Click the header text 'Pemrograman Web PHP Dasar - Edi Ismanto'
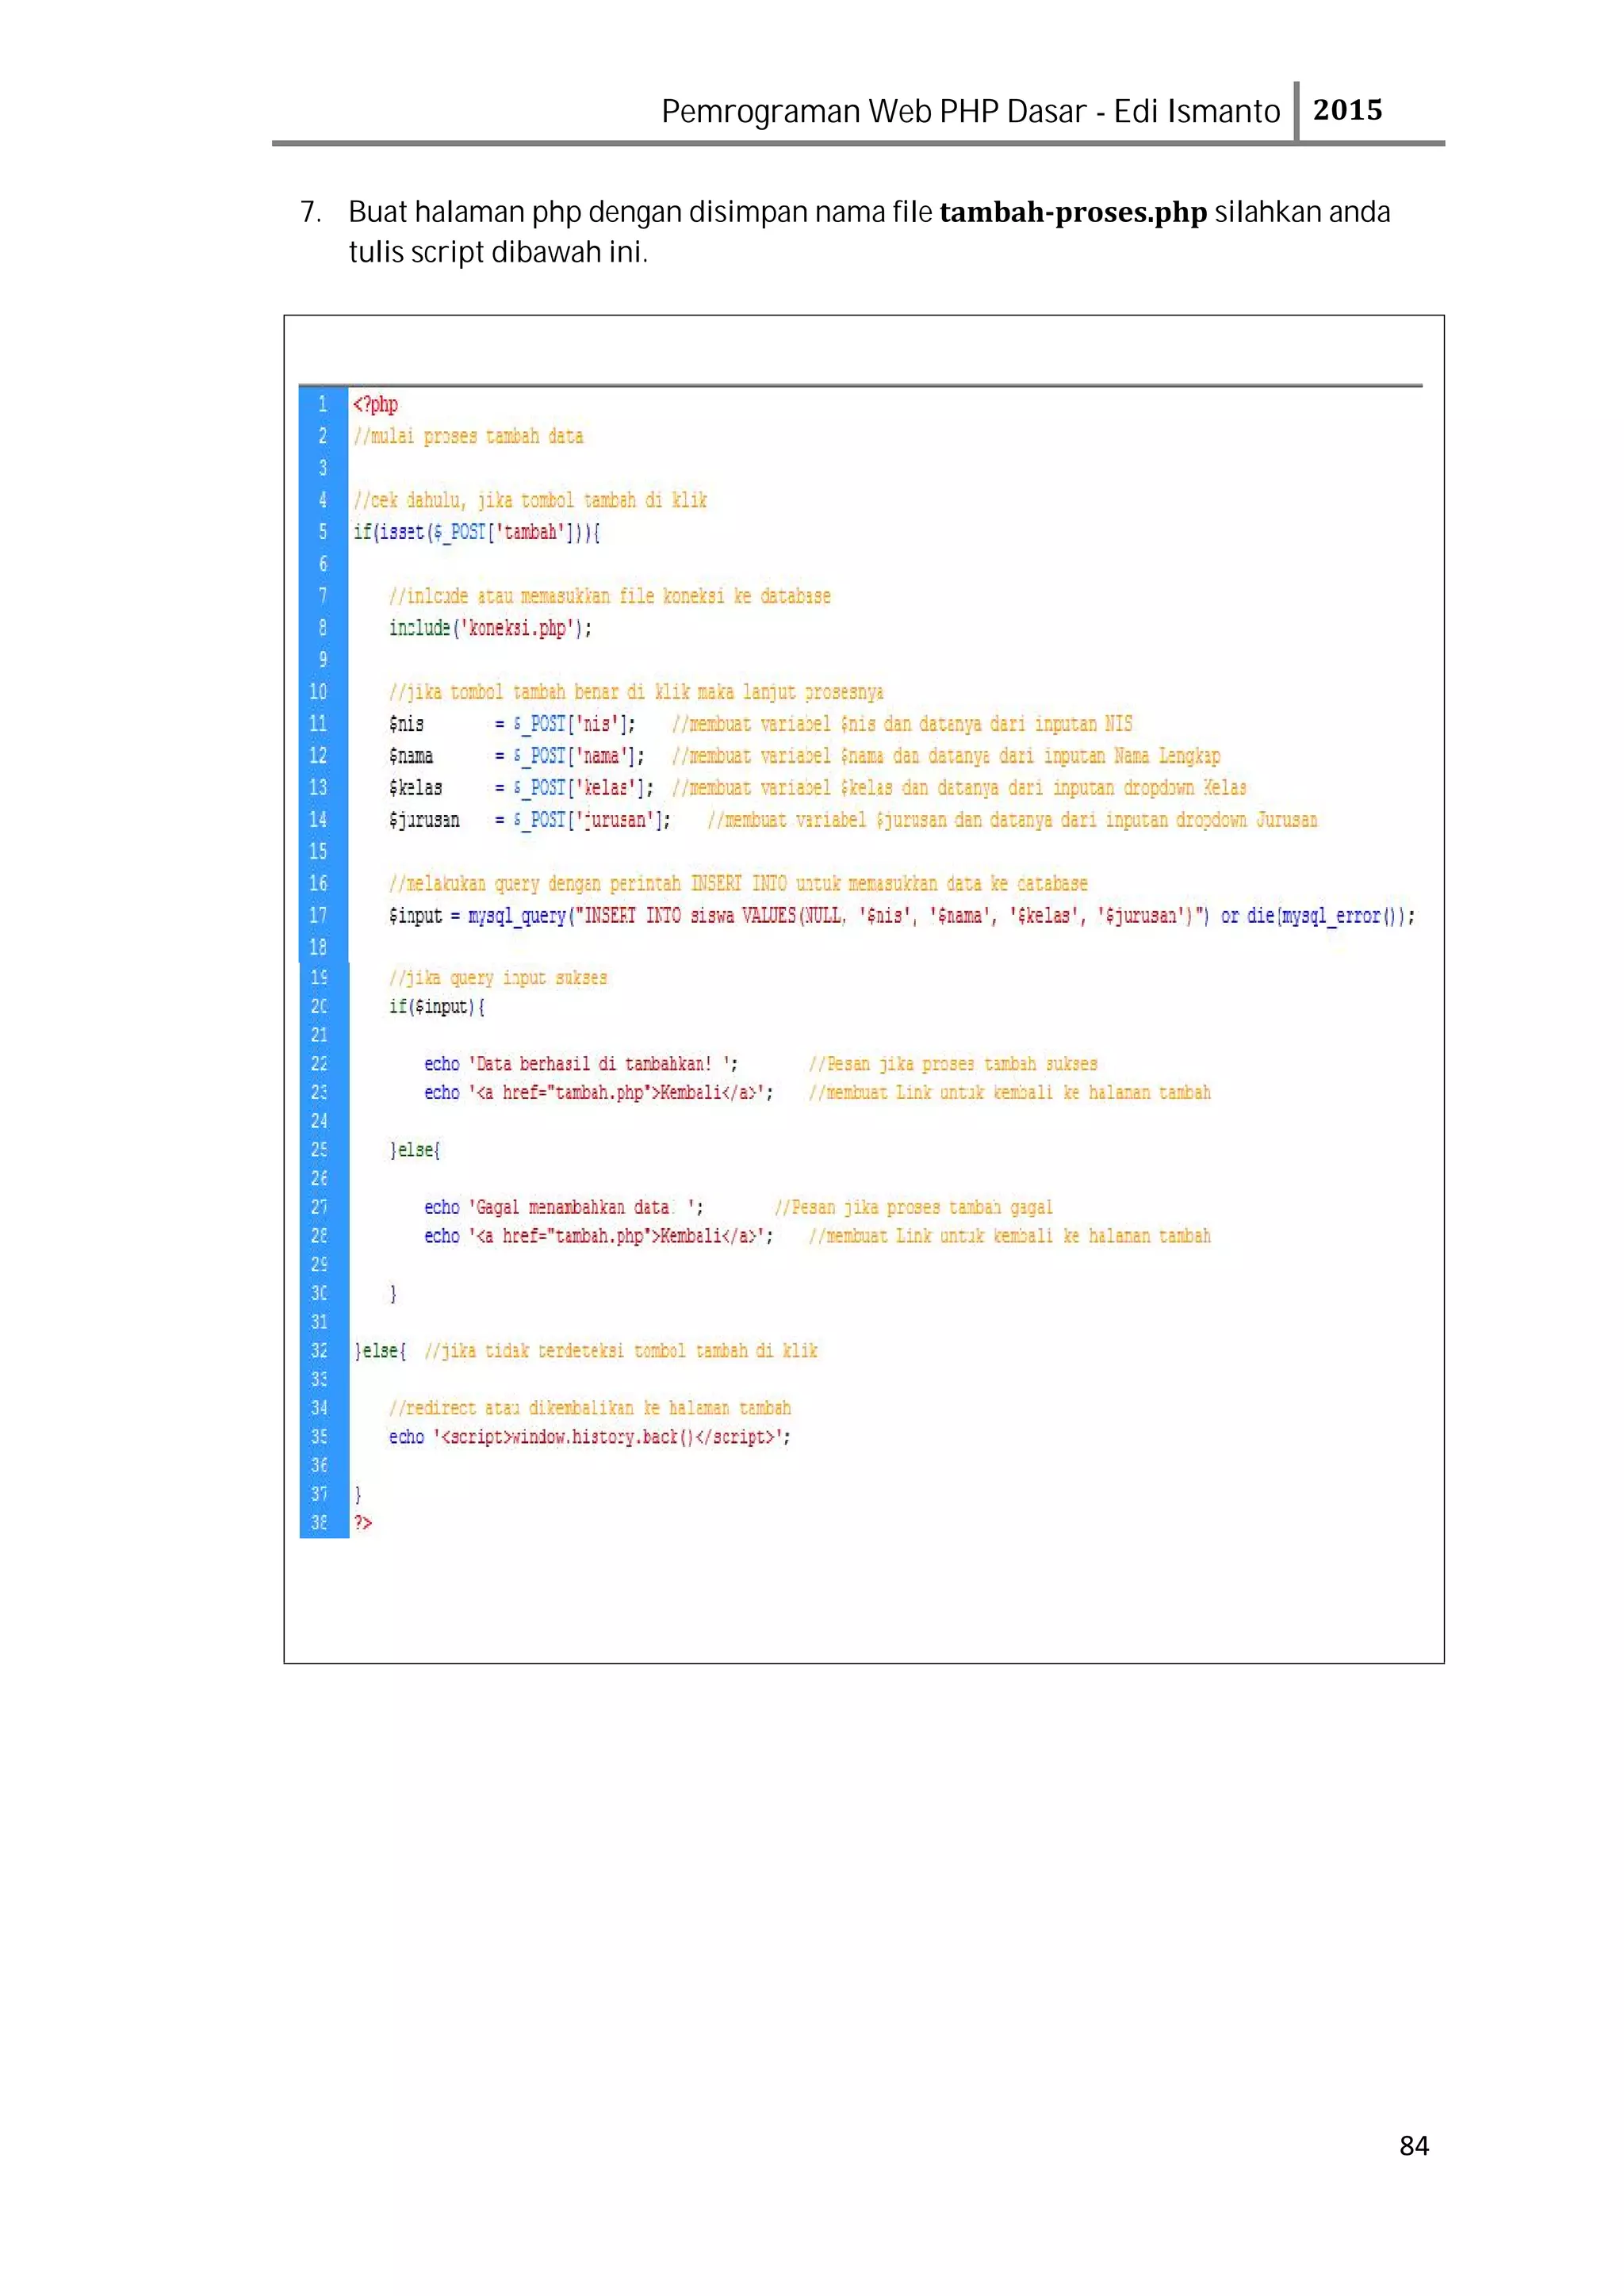 [970, 111]
